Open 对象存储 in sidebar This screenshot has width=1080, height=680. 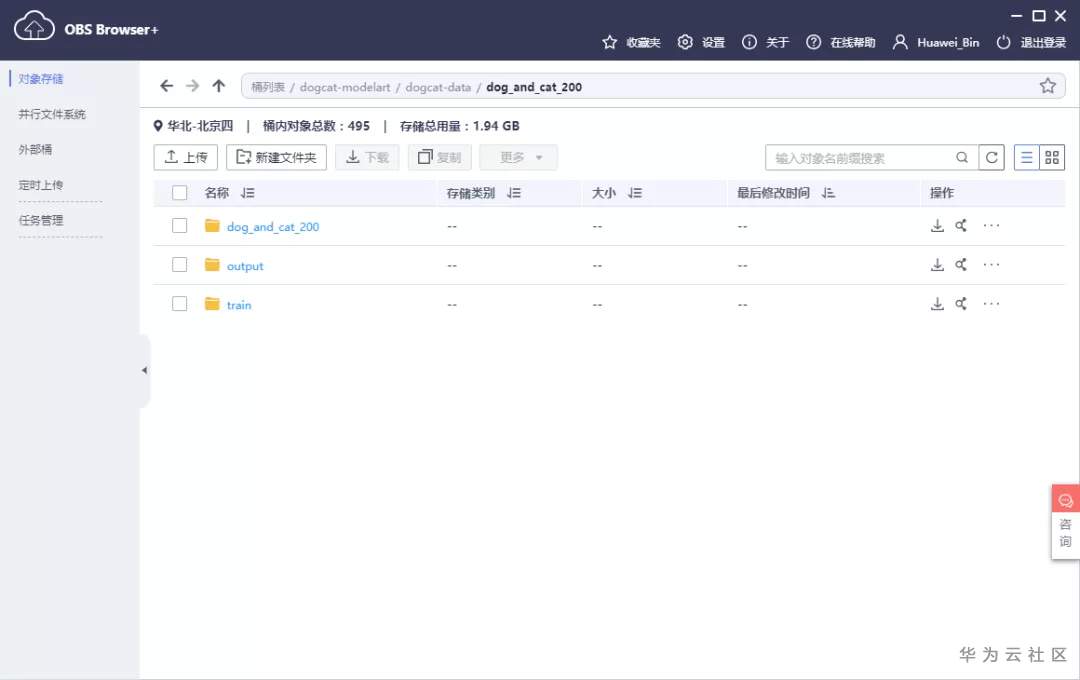(x=41, y=79)
